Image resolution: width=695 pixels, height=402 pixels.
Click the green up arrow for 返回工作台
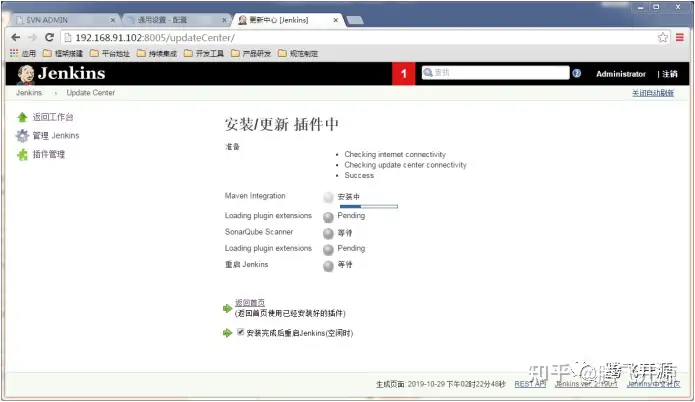[22, 117]
